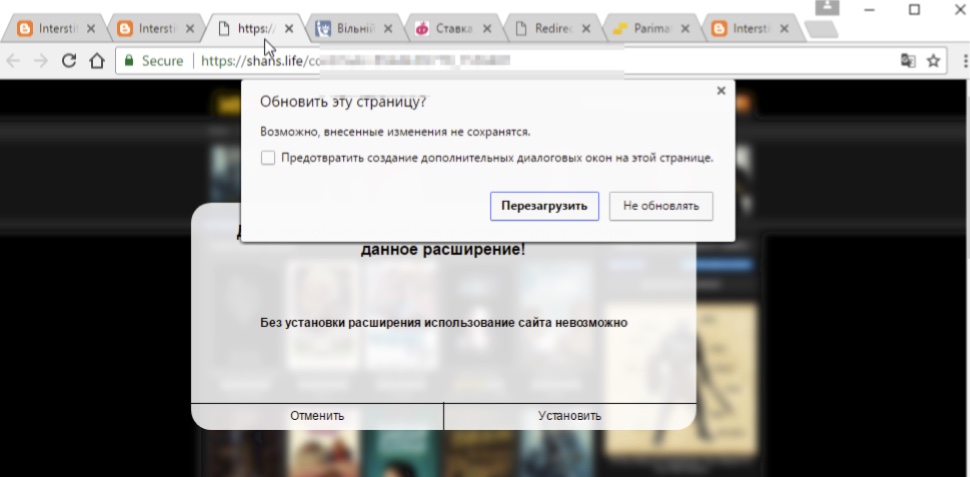Click the address bar URL field

pyautogui.click(x=500, y=61)
